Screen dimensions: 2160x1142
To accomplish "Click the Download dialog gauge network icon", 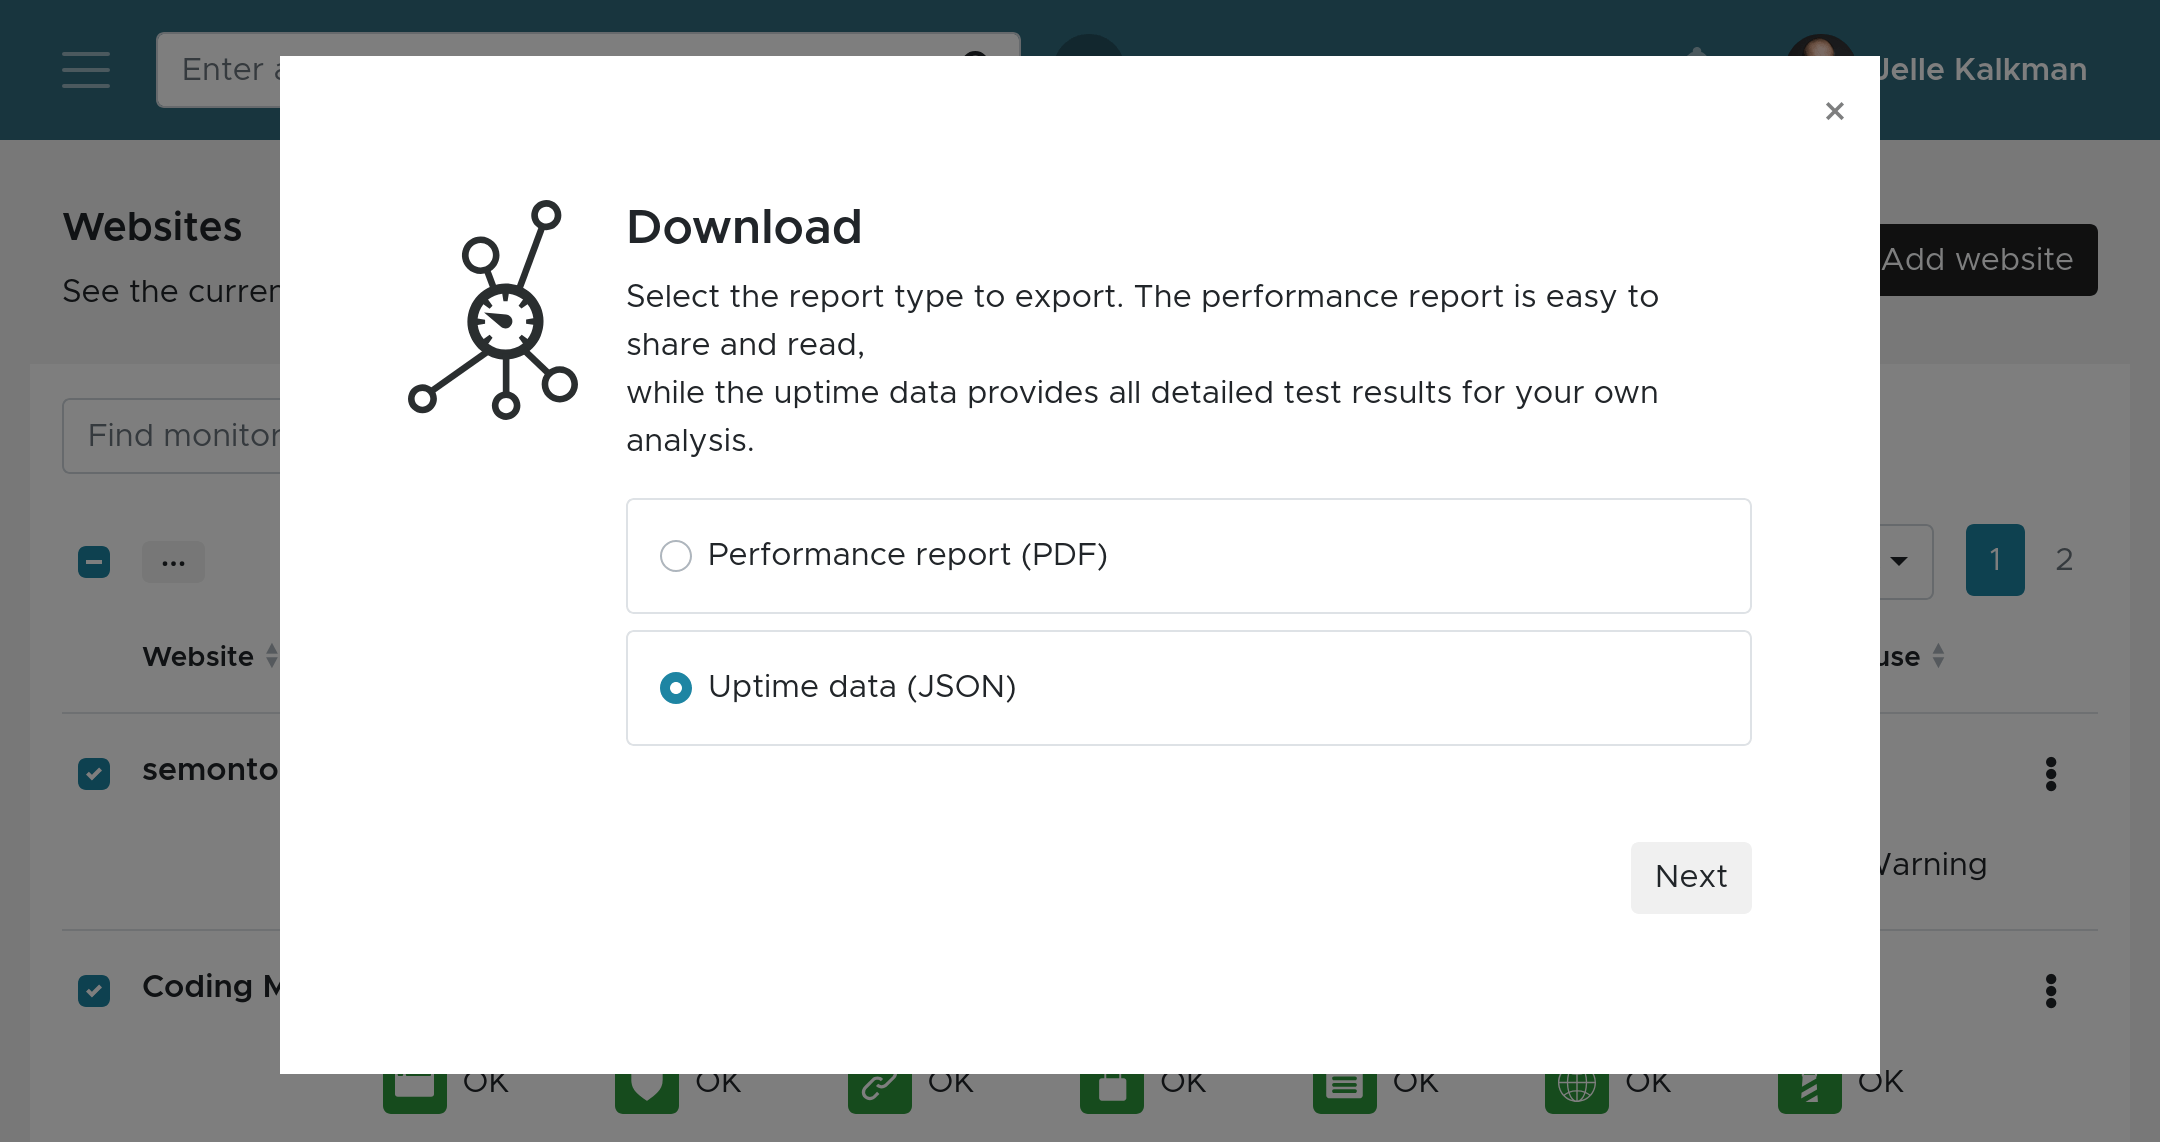I will (494, 310).
